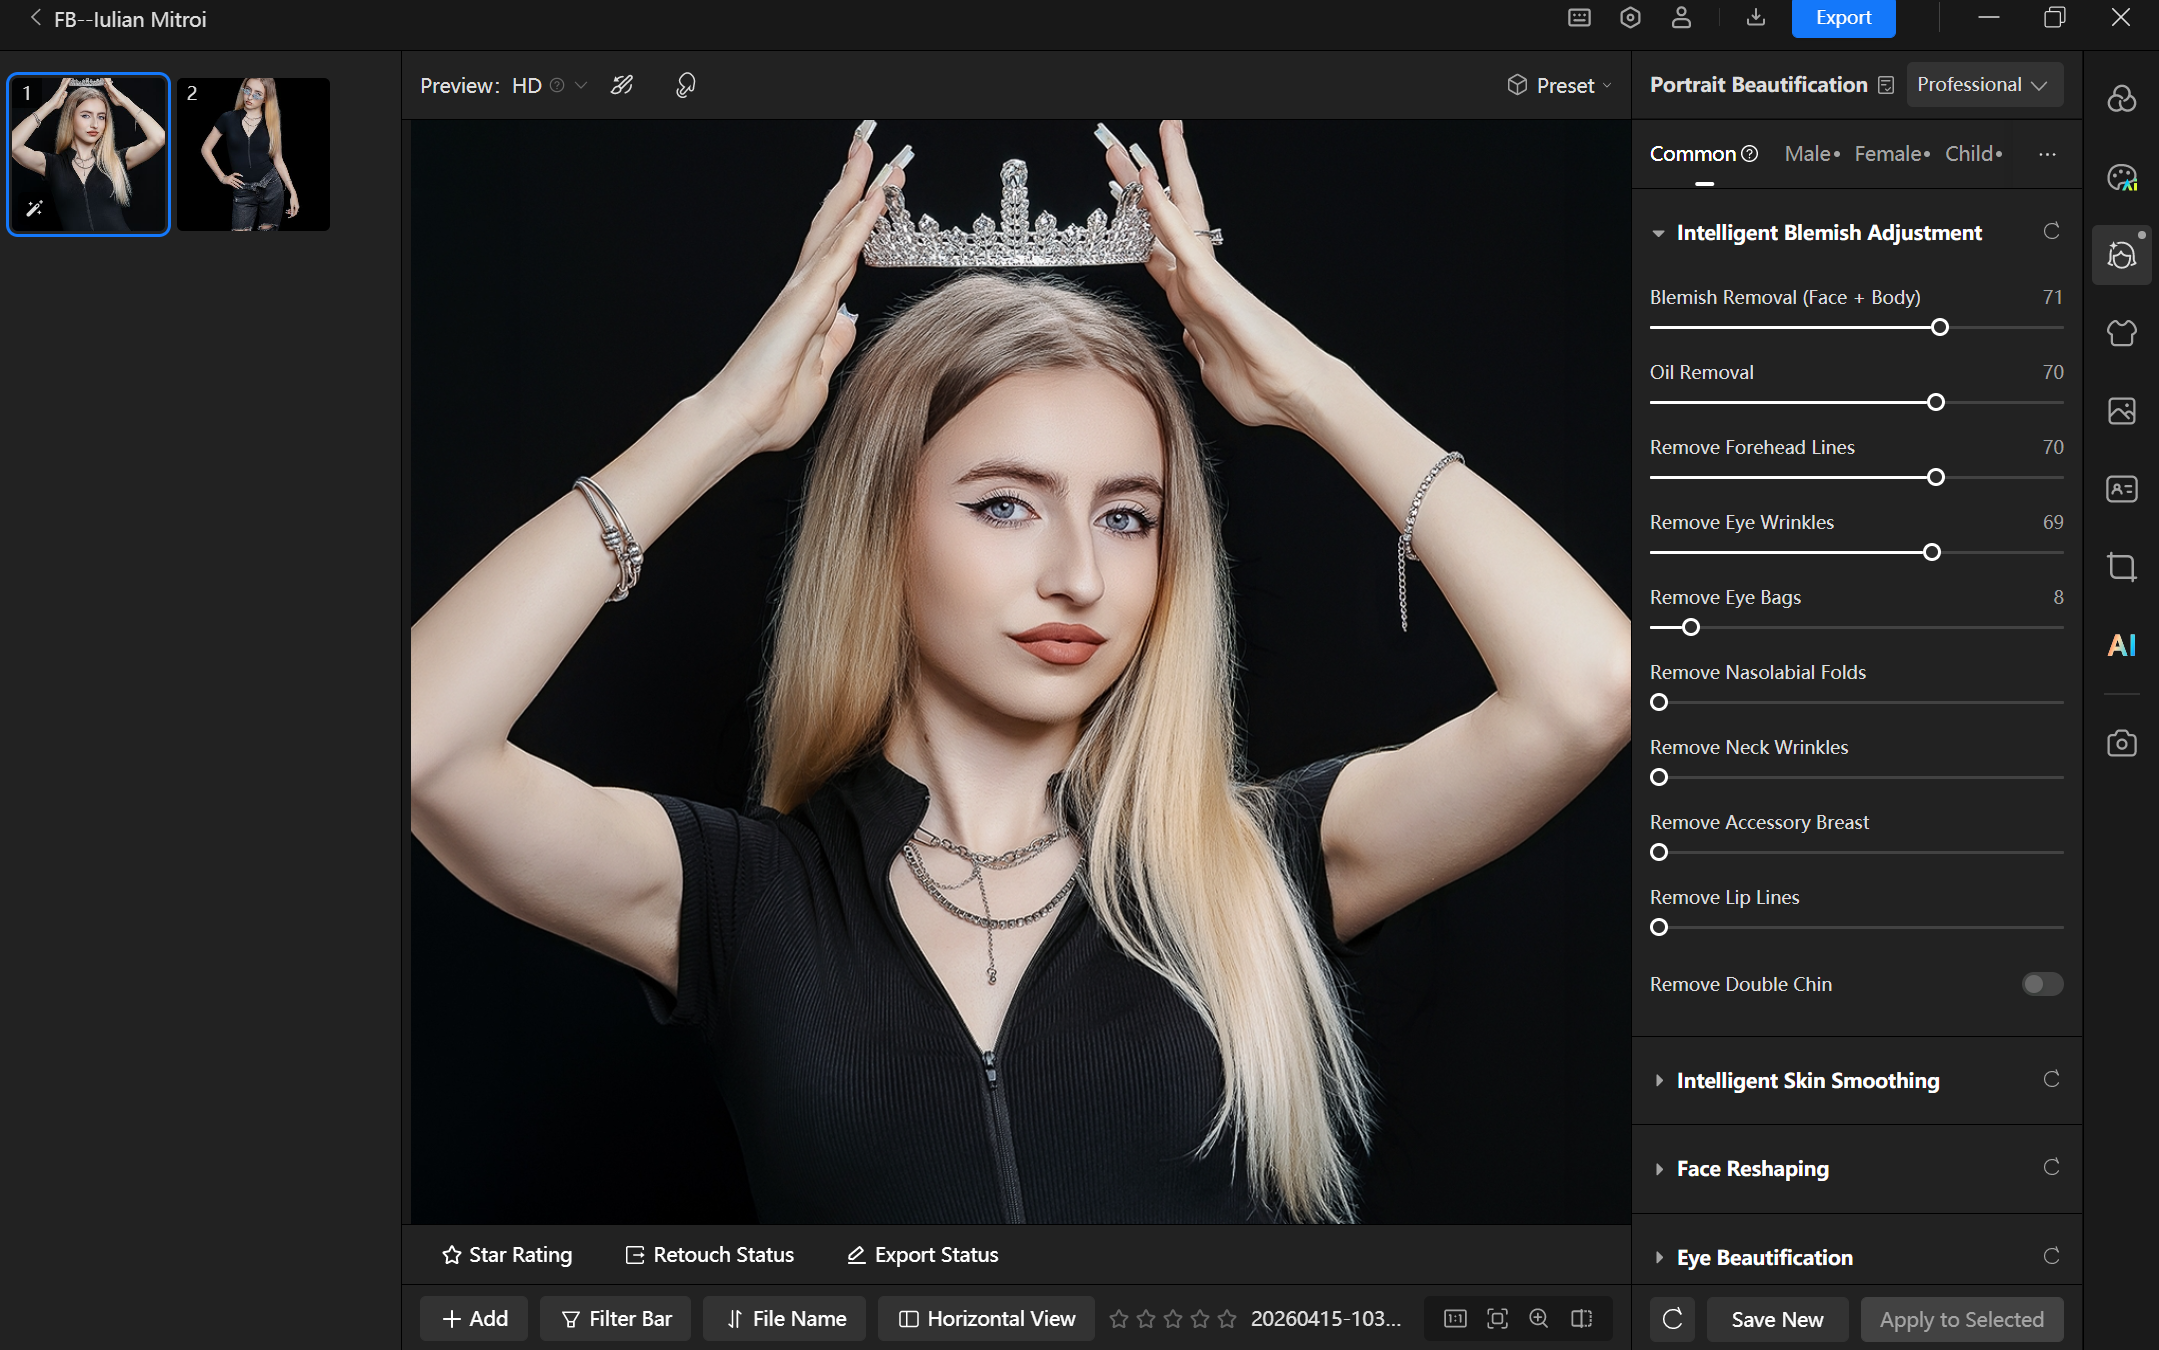Click the face profile icon beside eraser

point(686,85)
